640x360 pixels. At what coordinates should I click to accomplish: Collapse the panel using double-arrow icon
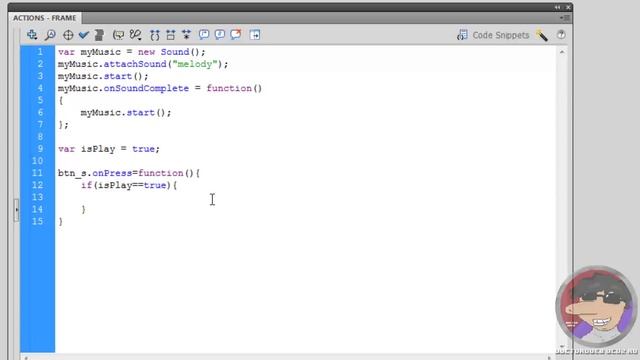[558, 7]
